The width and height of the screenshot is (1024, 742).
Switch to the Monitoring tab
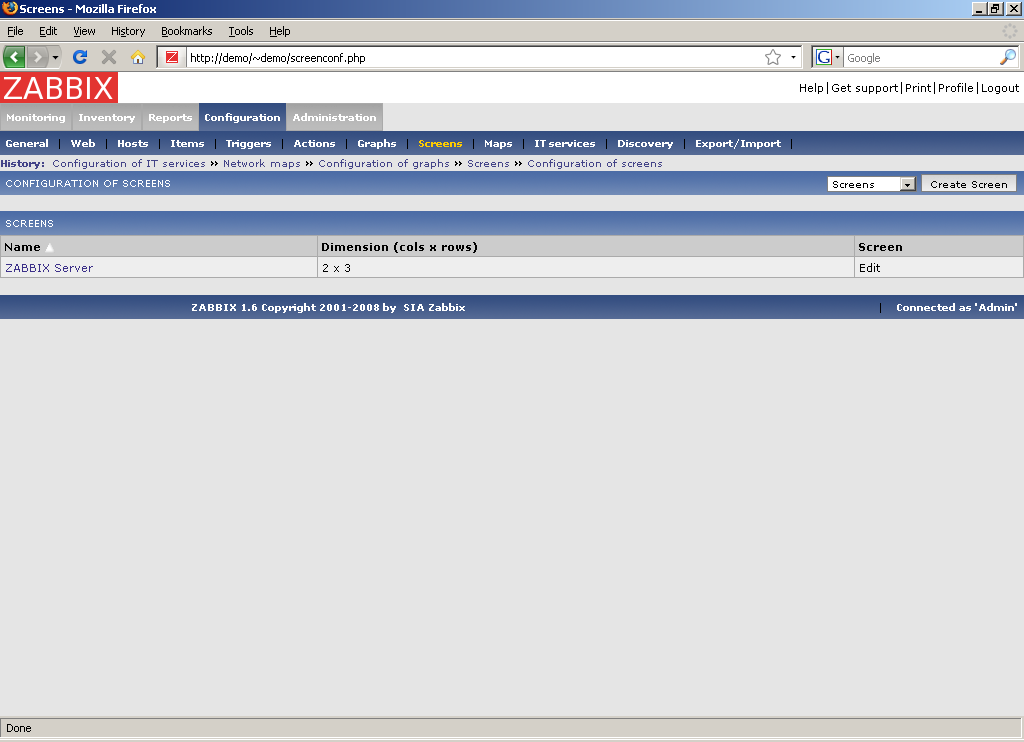[36, 118]
